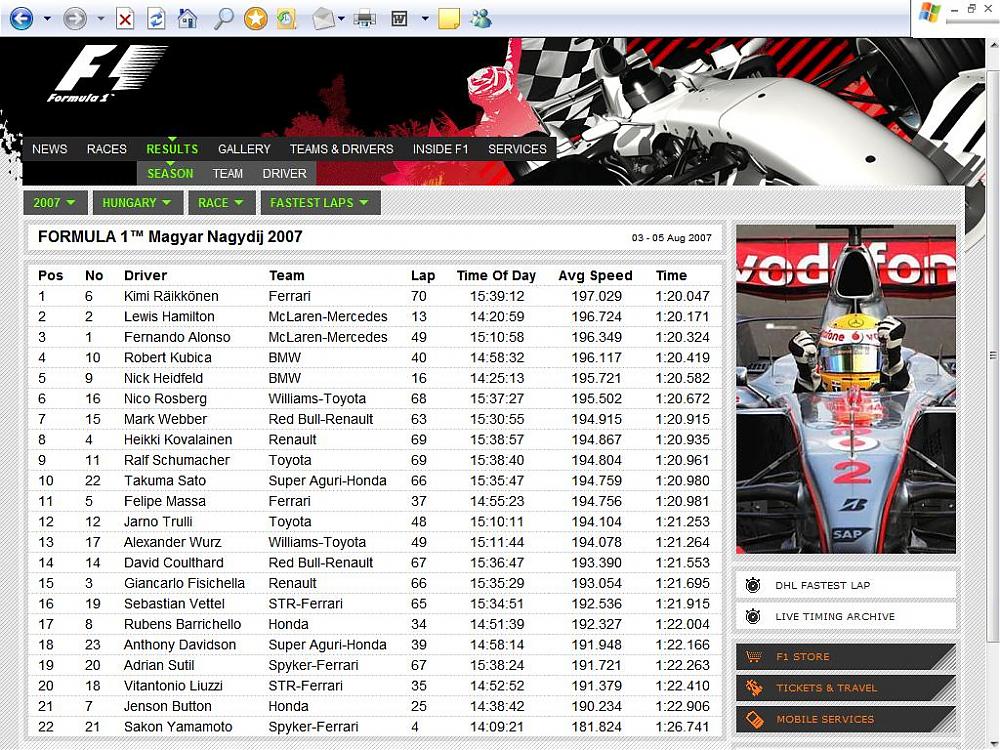The image size is (1000, 750).
Task: Stop page loading with red X icon
Action: 125,18
